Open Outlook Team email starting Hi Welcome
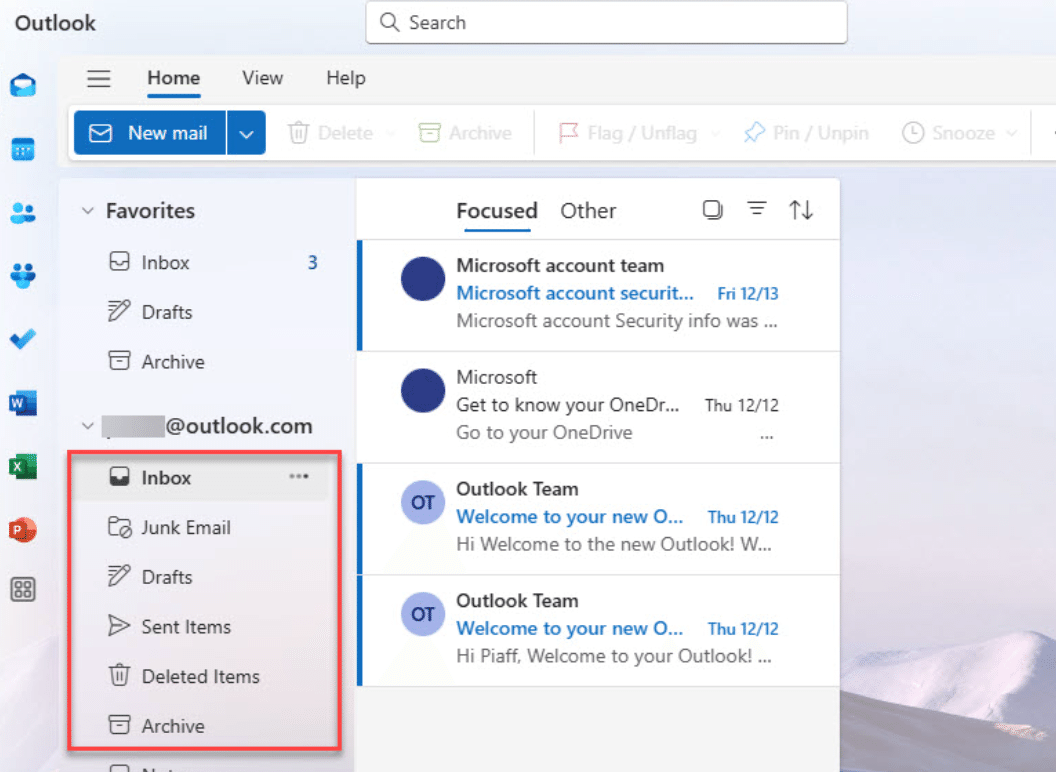 pos(598,519)
